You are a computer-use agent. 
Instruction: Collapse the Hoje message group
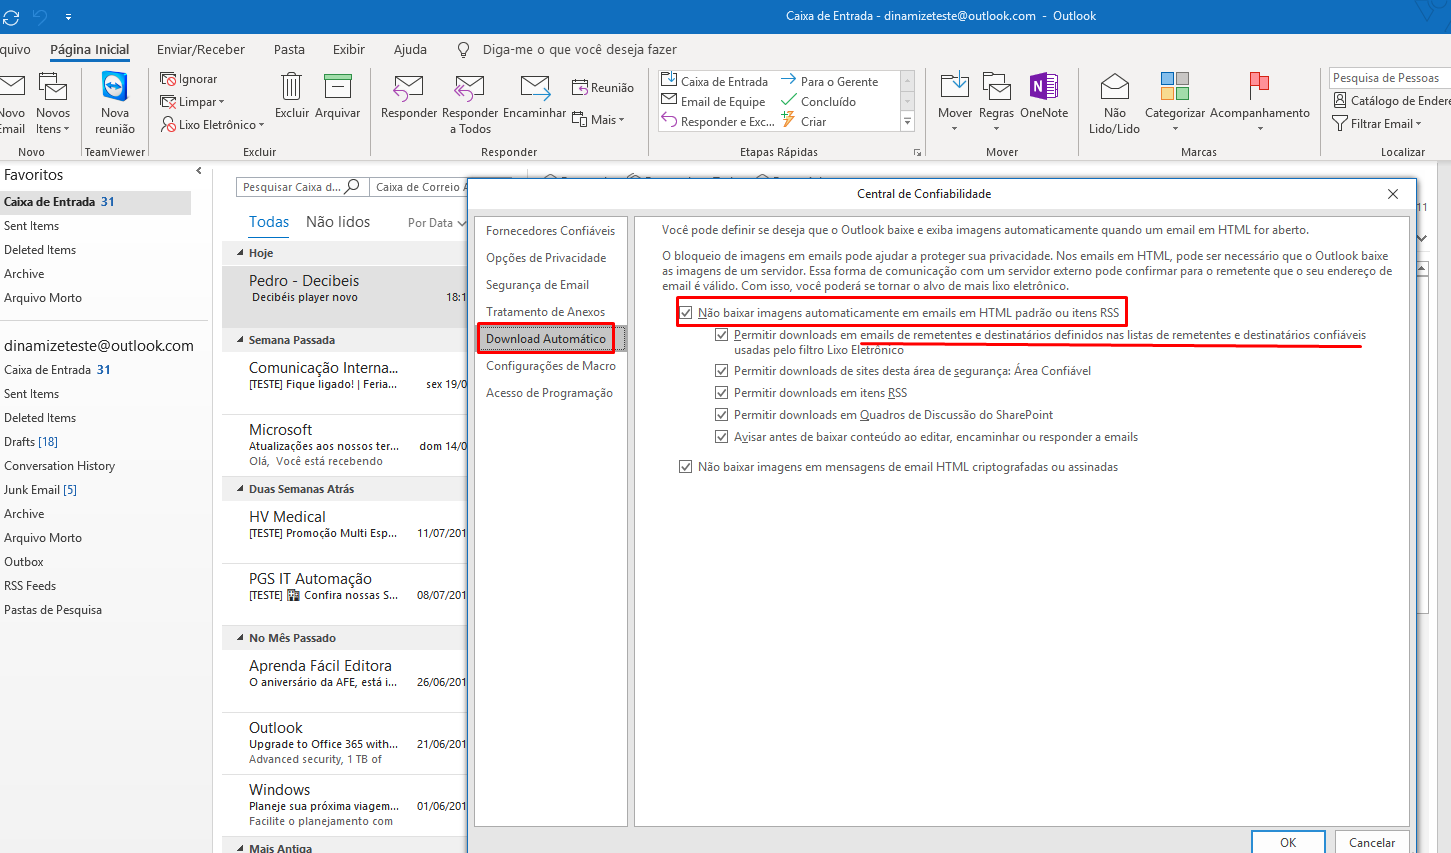(240, 253)
